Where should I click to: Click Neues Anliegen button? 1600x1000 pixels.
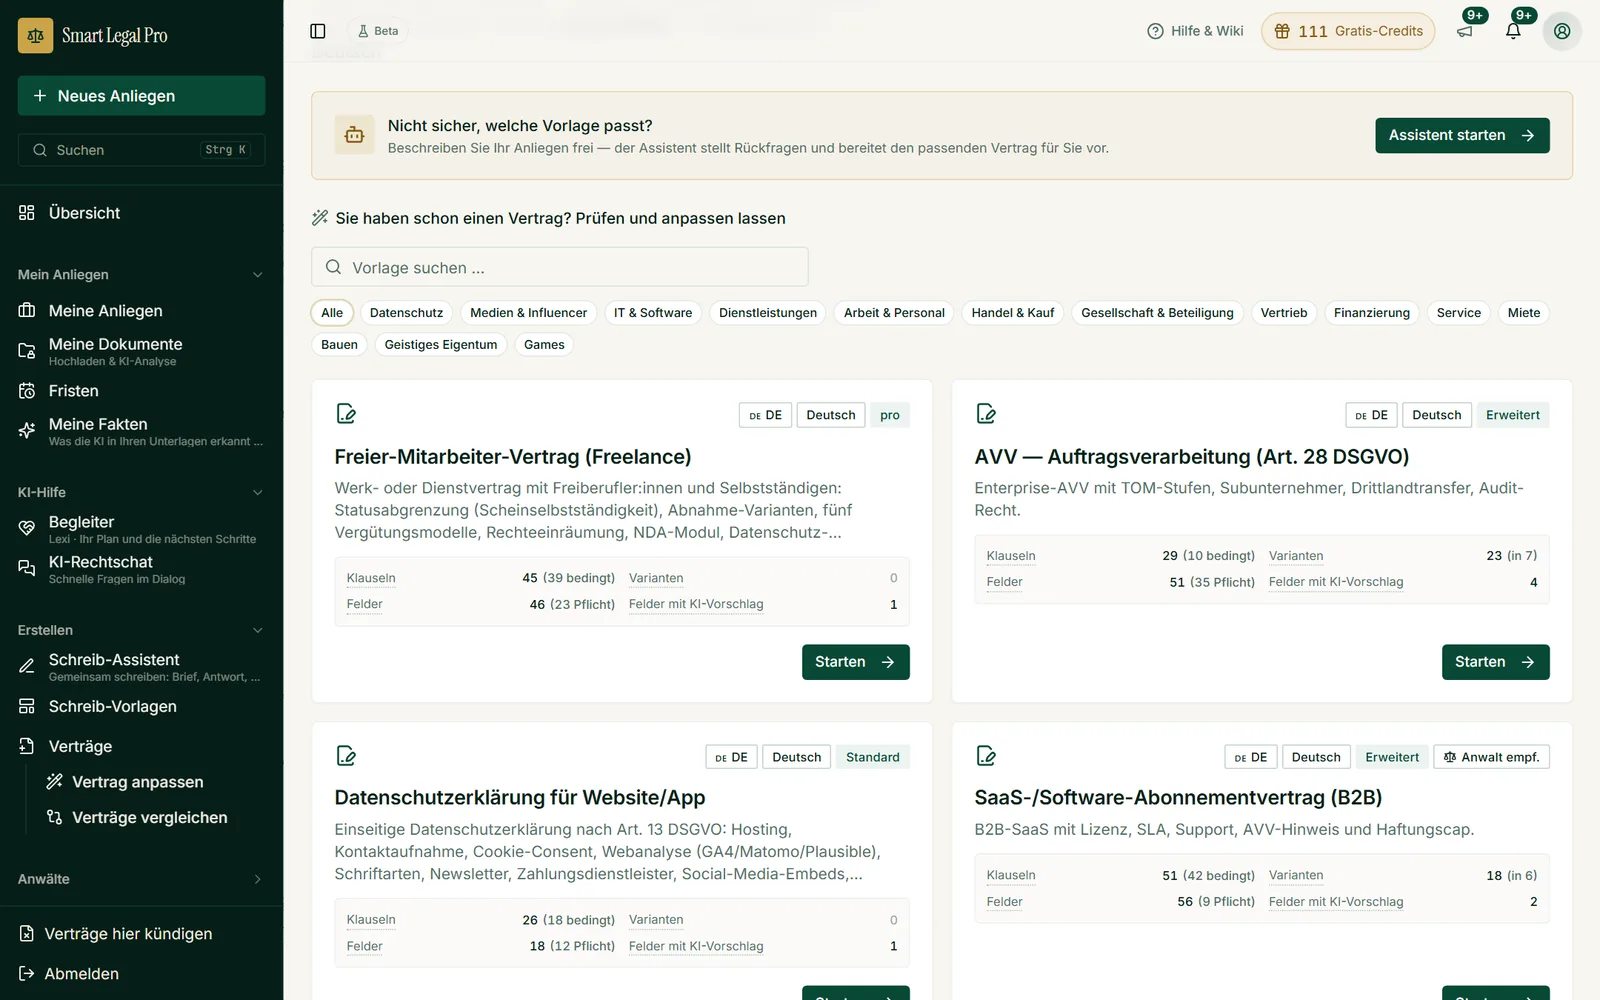142,96
